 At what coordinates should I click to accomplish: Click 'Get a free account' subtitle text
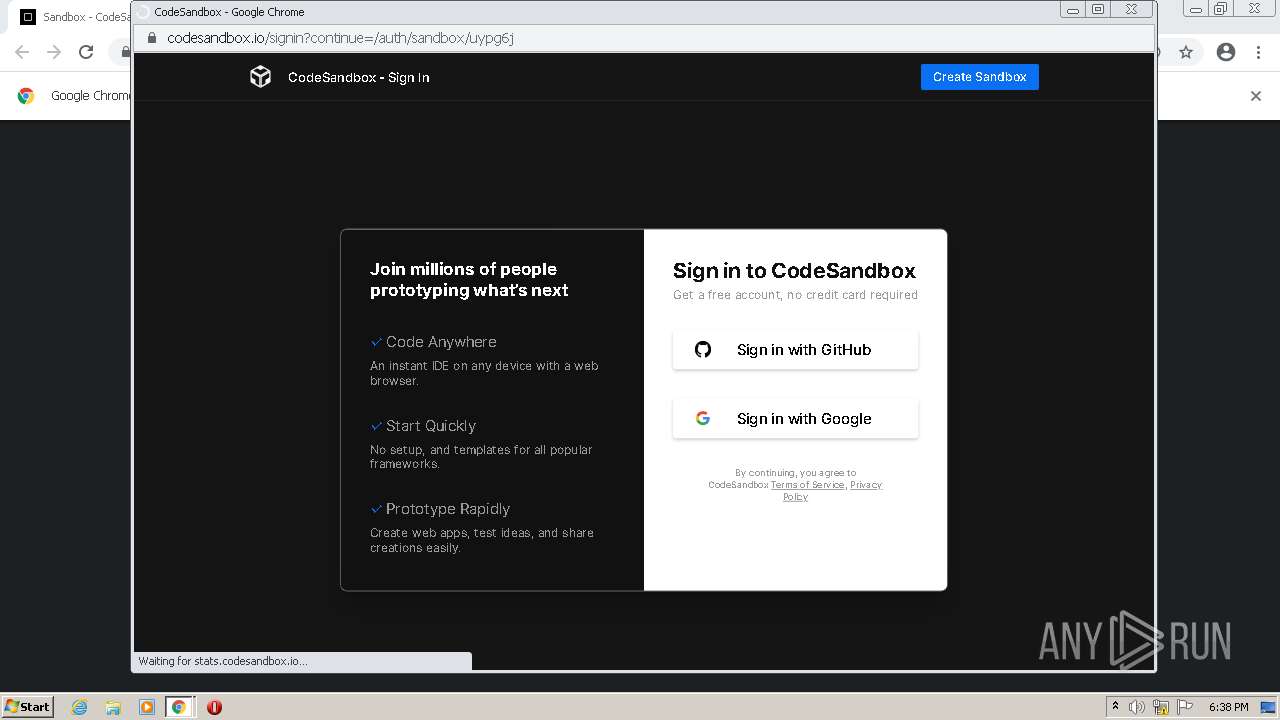(x=795, y=295)
